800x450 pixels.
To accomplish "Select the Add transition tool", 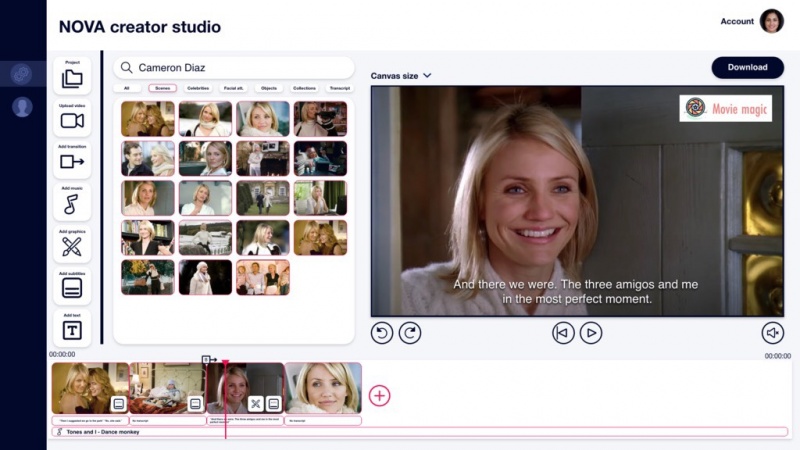I will (72, 162).
